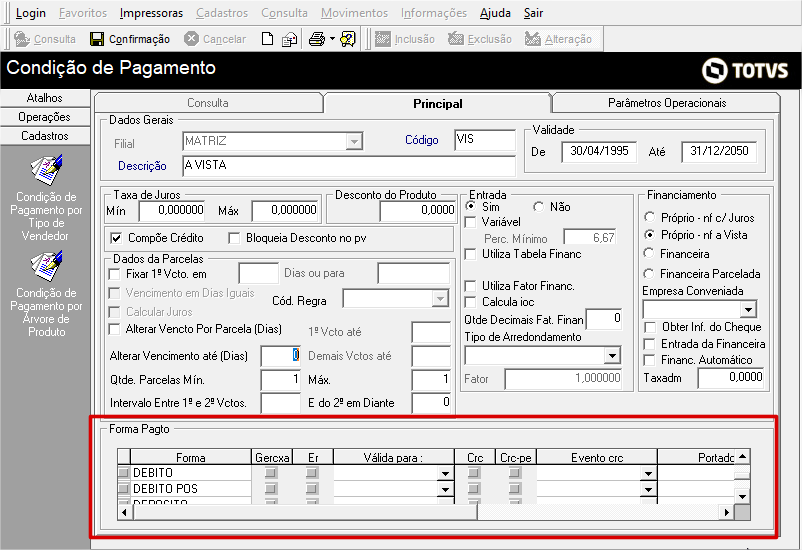802x550 pixels.
Task: Open the Login menu
Action: point(31,13)
